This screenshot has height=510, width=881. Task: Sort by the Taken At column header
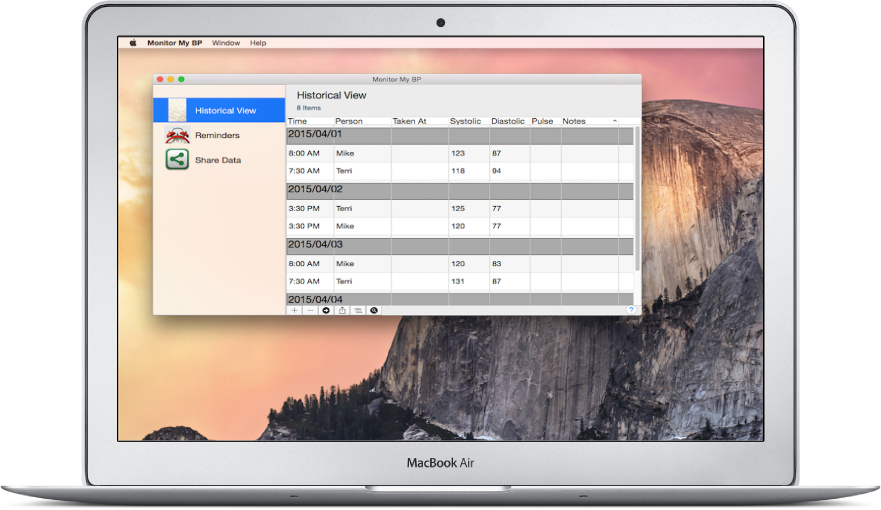click(x=419, y=121)
